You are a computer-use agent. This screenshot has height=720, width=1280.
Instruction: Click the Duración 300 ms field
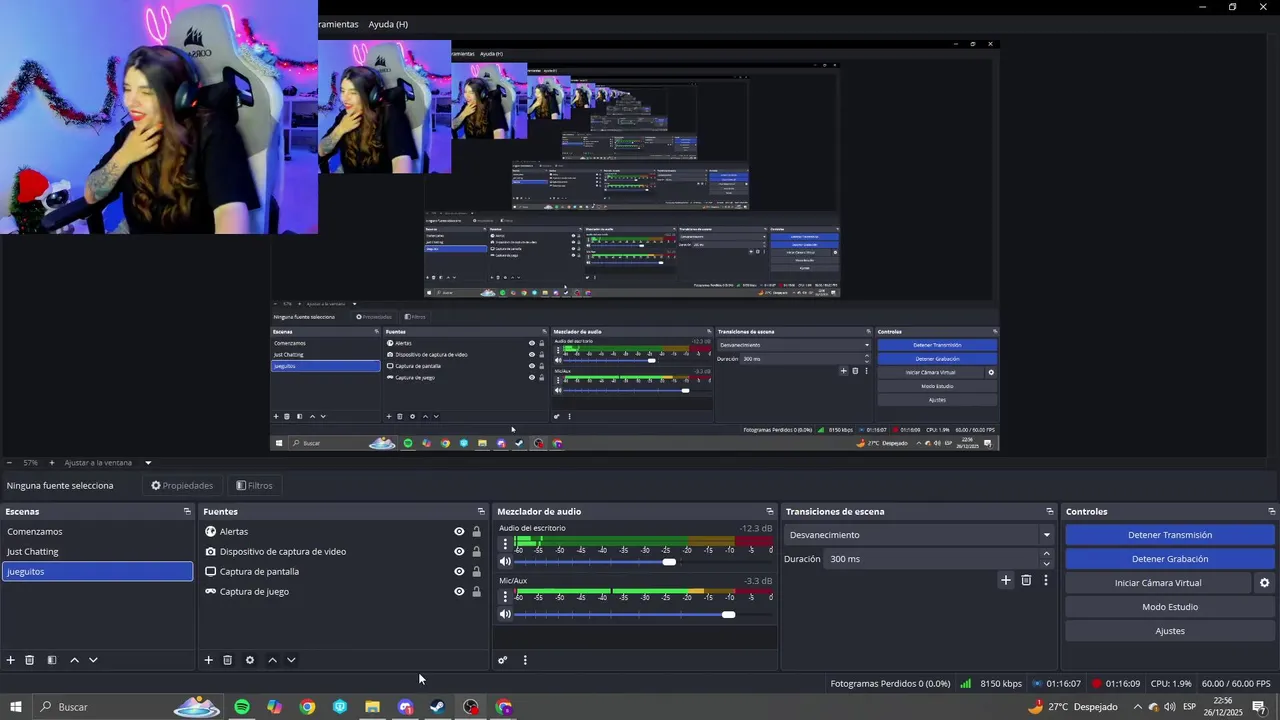pyautogui.click(x=932, y=559)
